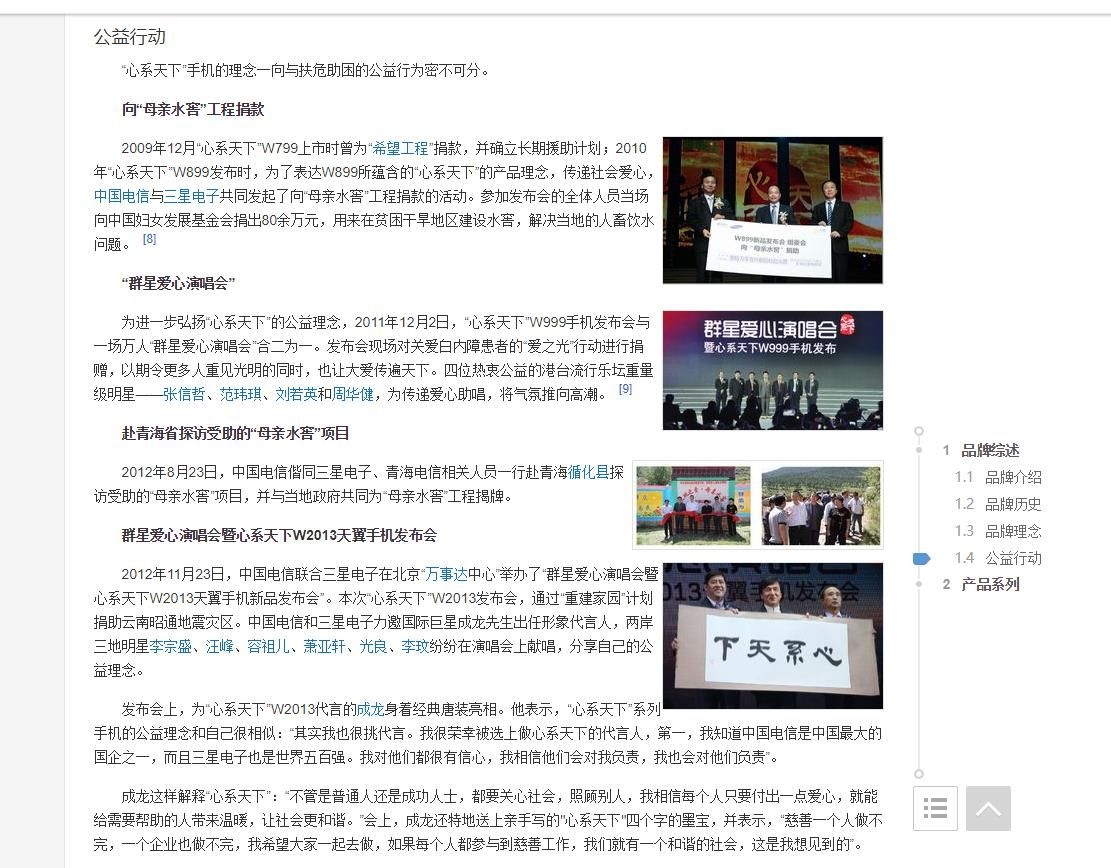Click the 群星爱心演唱会暨心系天下W2013天翼手机发布会 subheading
Viewport: 1111px width, 868px height.
coord(279,535)
